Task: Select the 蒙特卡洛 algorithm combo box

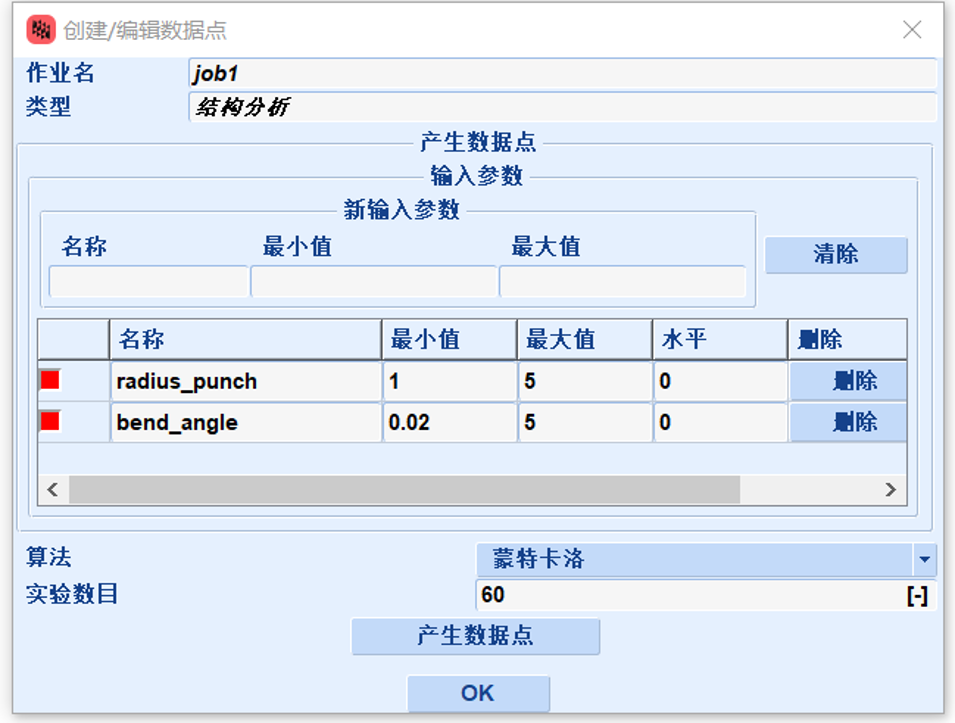Action: point(695,559)
